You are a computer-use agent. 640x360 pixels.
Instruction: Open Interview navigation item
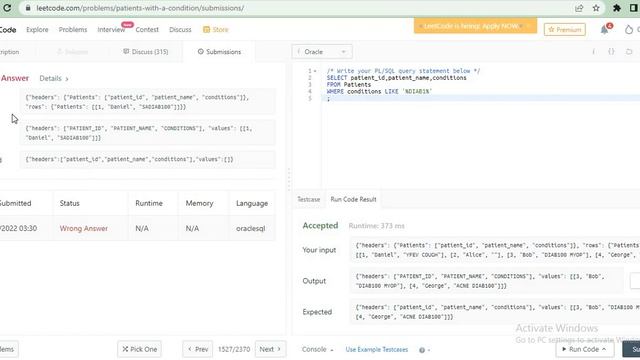111,29
